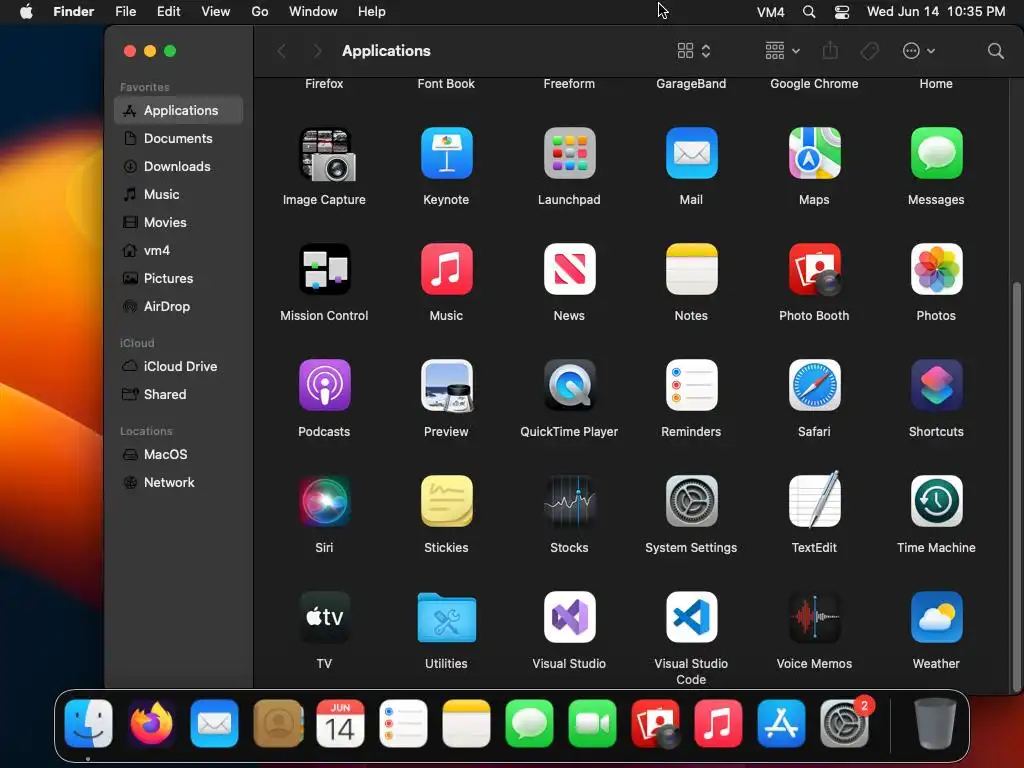Select Pictures in the sidebar
Image resolution: width=1024 pixels, height=768 pixels.
[x=178, y=279]
